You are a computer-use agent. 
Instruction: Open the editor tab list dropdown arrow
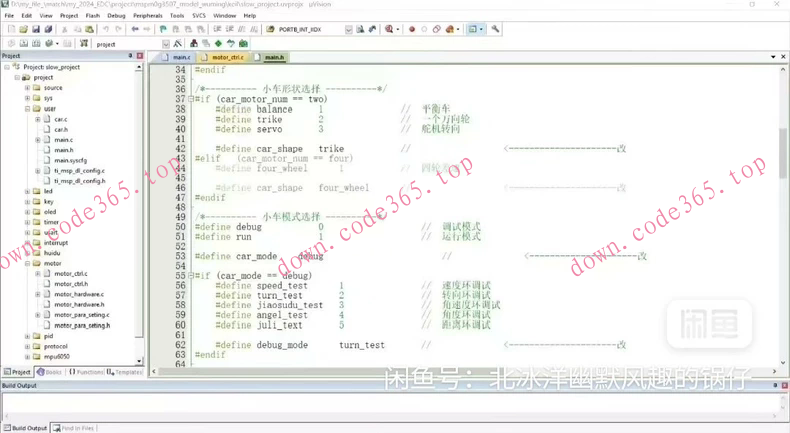[773, 57]
